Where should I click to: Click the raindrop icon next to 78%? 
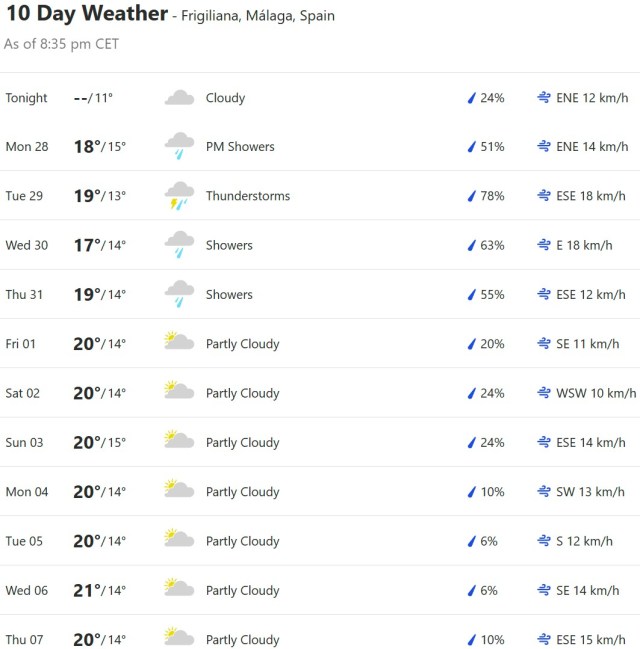tap(471, 196)
